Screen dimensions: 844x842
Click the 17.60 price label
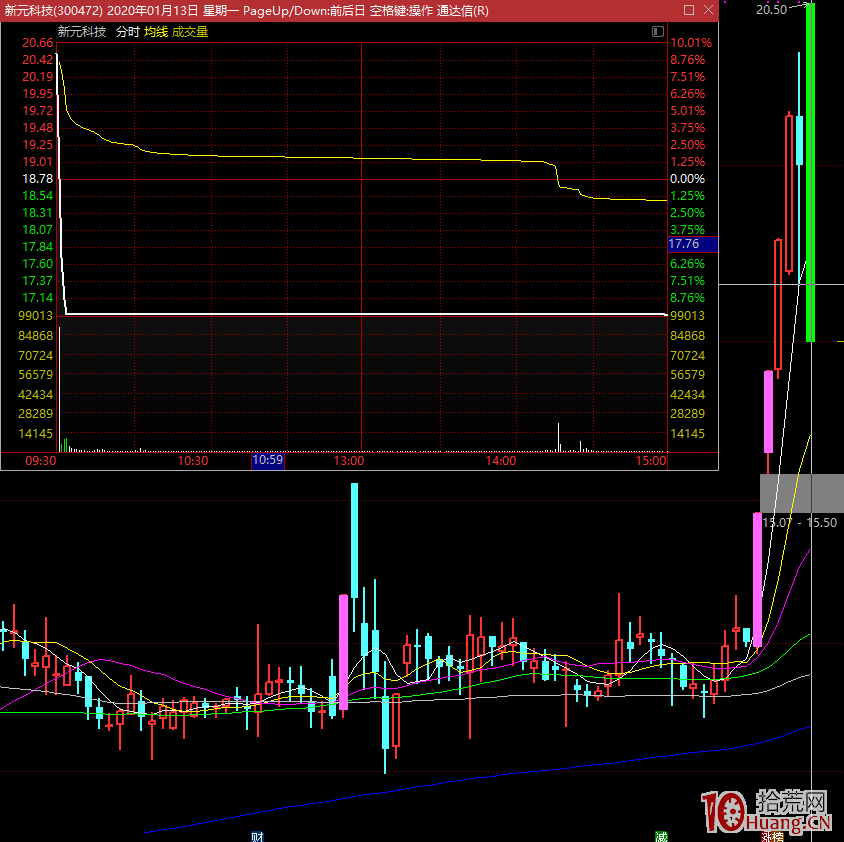[38, 264]
